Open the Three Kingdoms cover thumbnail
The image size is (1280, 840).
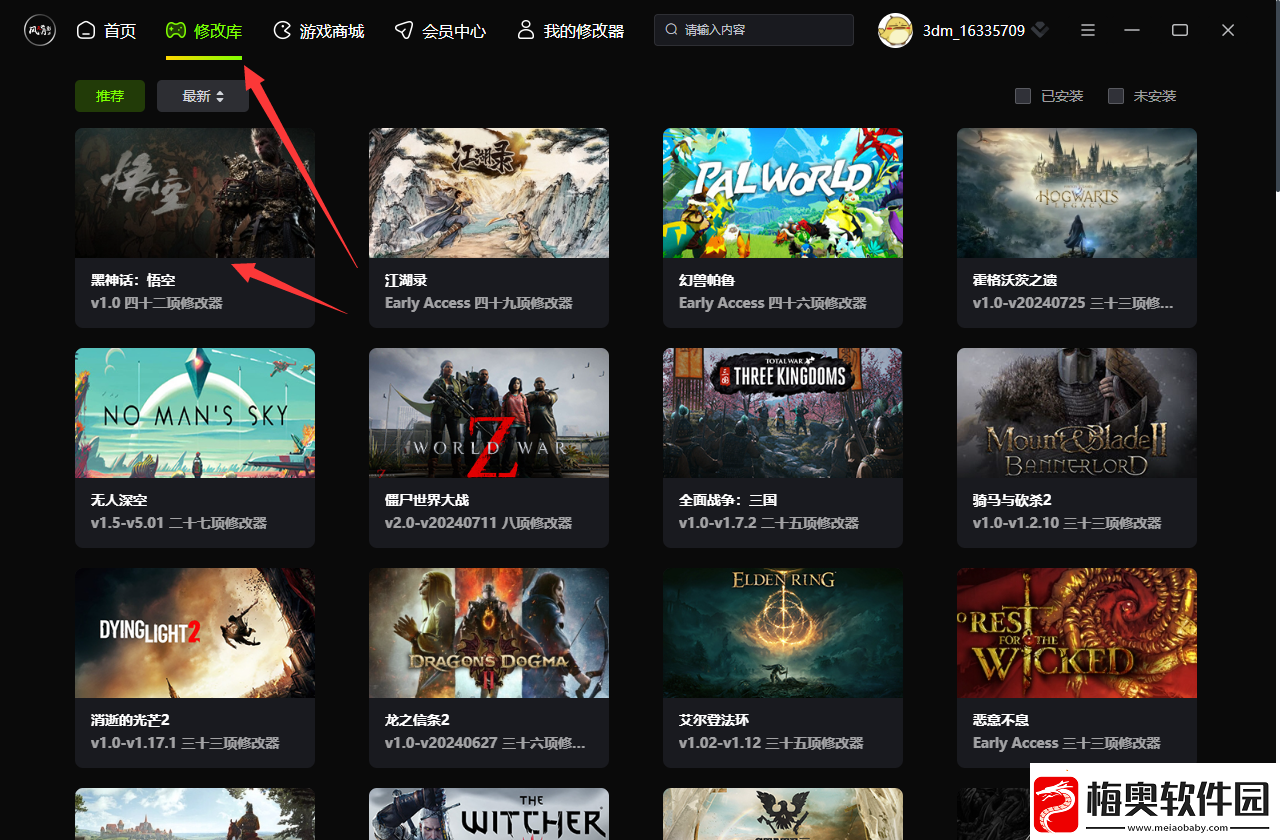[783, 413]
